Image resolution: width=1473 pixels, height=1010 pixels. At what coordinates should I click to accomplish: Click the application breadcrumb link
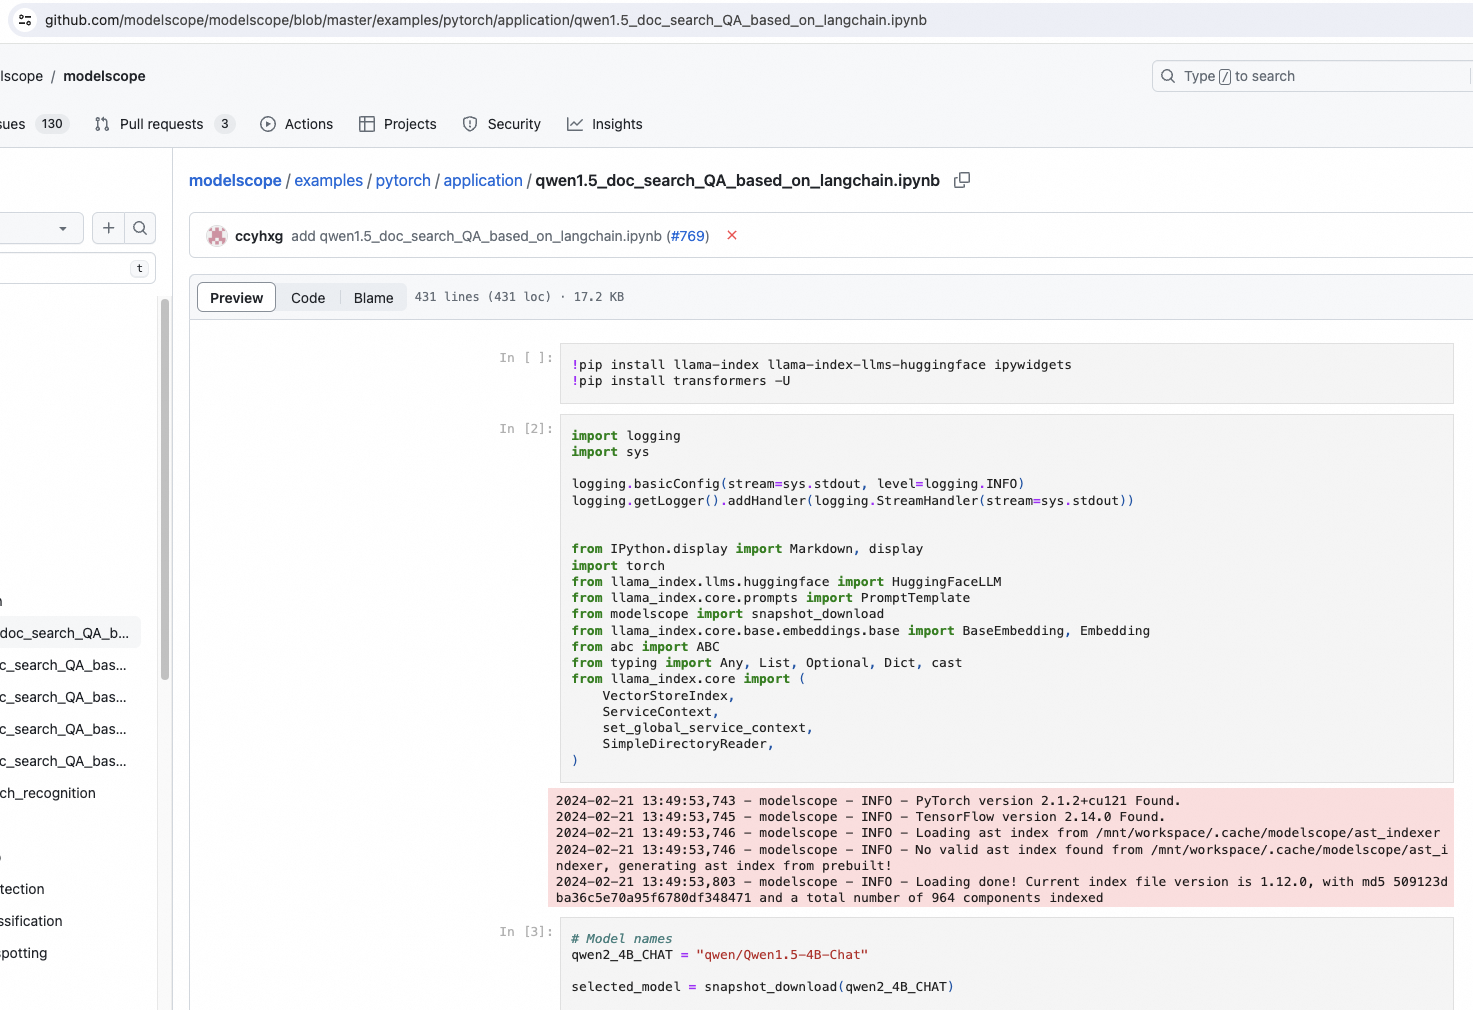483,180
